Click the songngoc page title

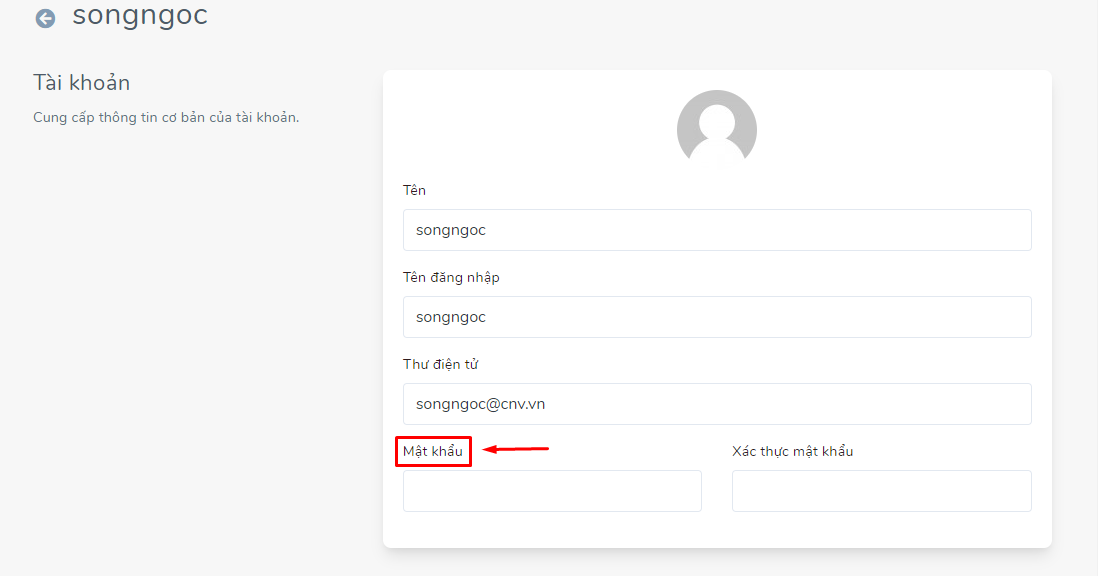(140, 15)
